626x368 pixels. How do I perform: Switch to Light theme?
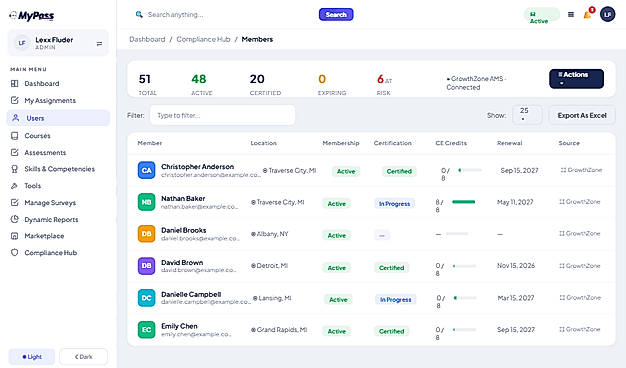[x=32, y=357]
